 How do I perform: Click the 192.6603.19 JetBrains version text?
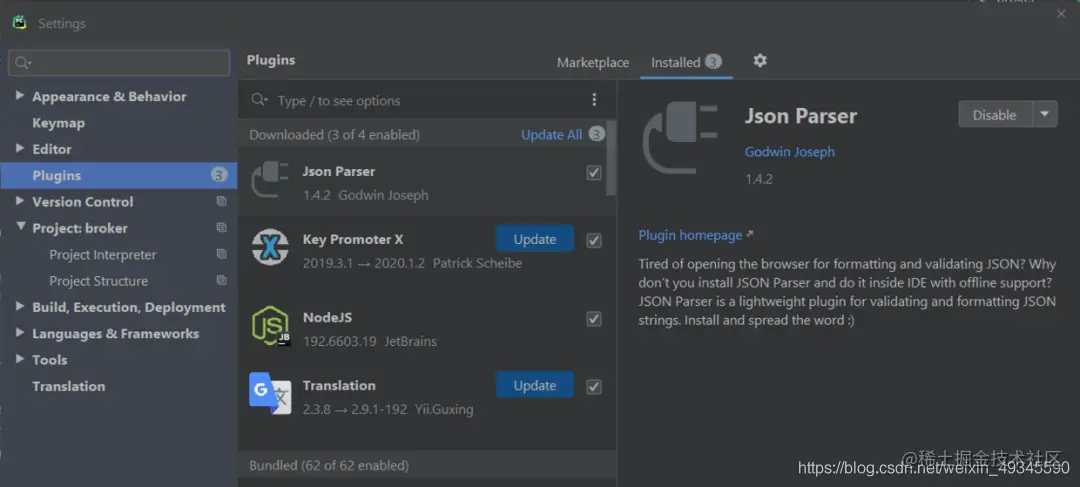(370, 341)
